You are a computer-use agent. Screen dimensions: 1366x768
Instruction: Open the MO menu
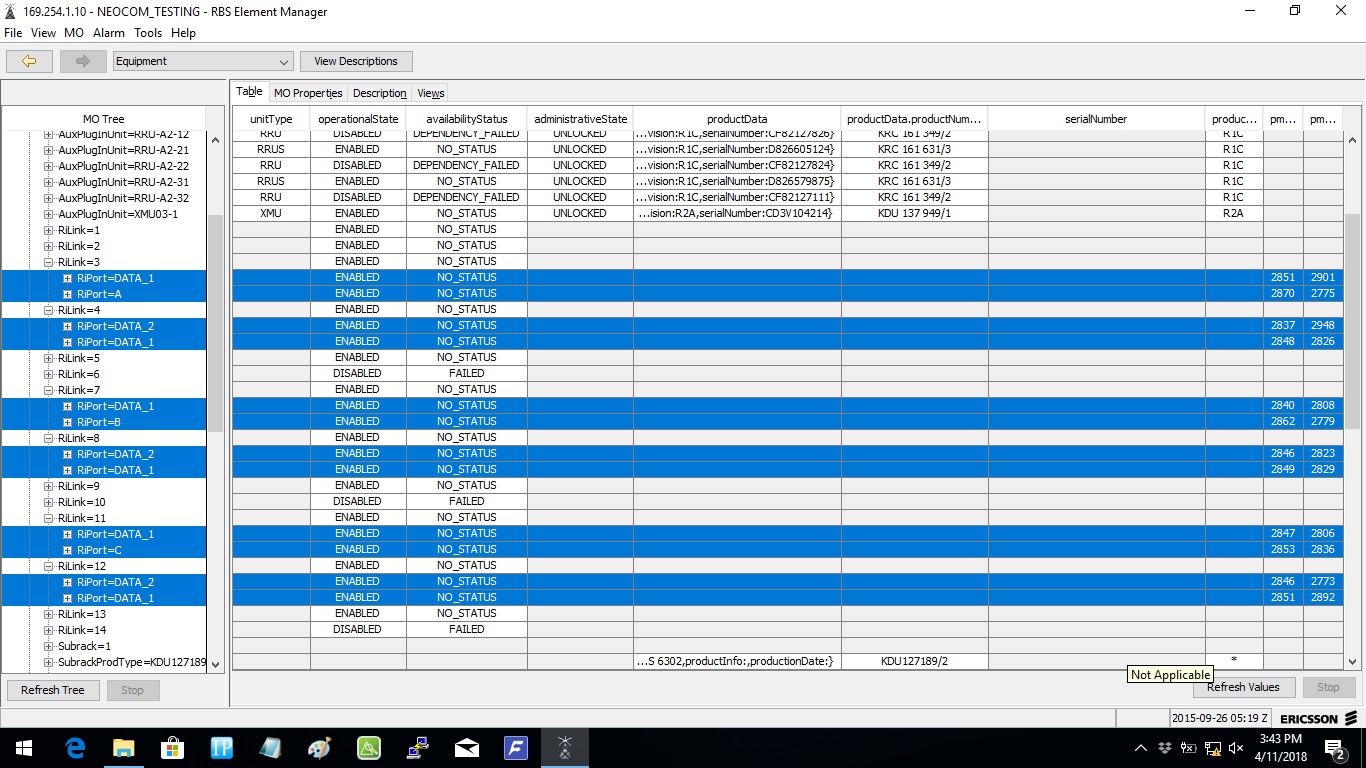[x=74, y=33]
